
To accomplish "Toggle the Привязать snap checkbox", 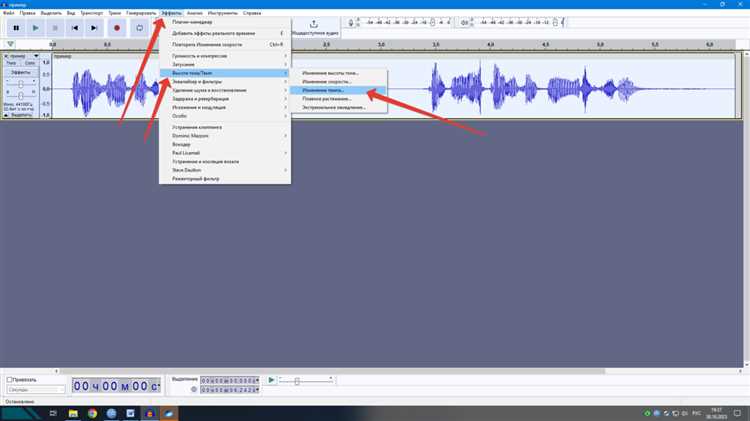I will [9, 380].
